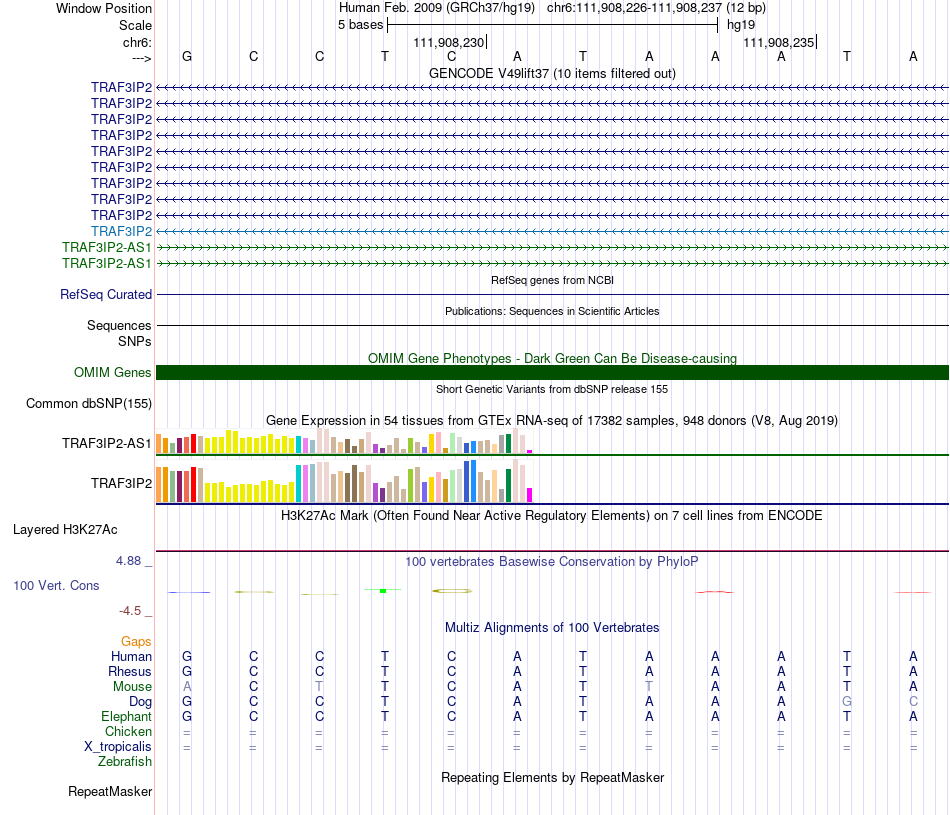Click the Chicken alignment row label
The image size is (950, 815).
(128, 731)
